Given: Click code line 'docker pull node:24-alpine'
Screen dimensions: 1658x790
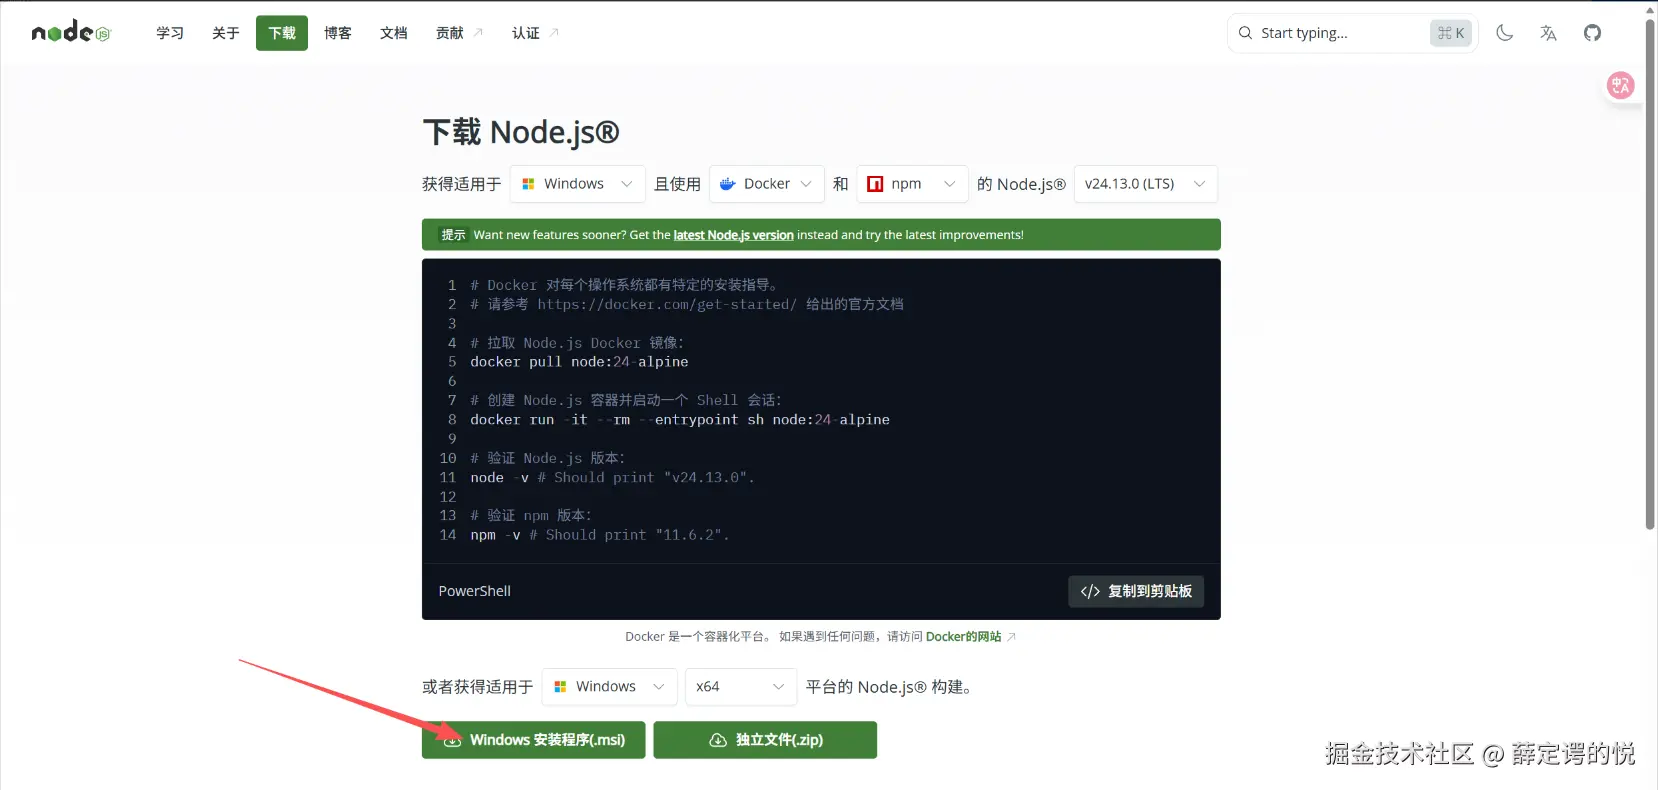Looking at the screenshot, I should [x=579, y=362].
